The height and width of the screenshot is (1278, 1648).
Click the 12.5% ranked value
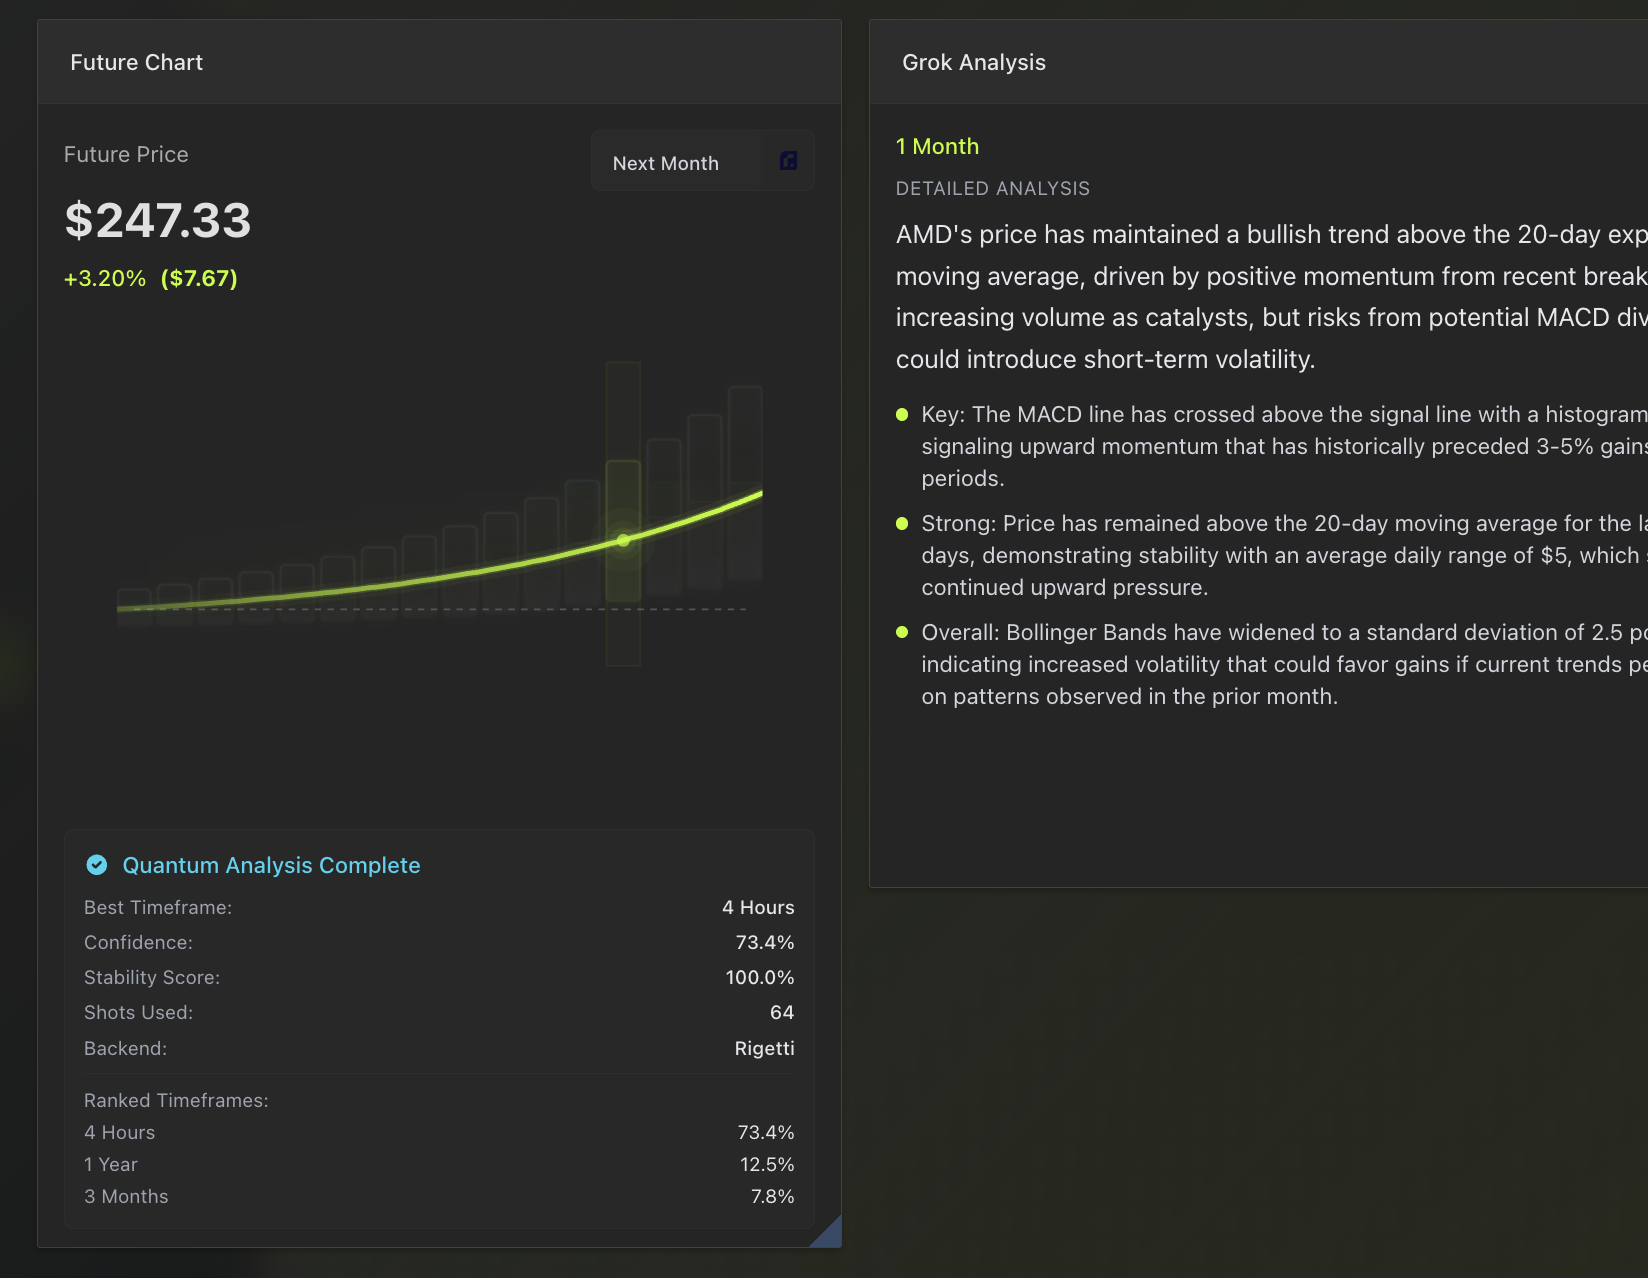(767, 1164)
